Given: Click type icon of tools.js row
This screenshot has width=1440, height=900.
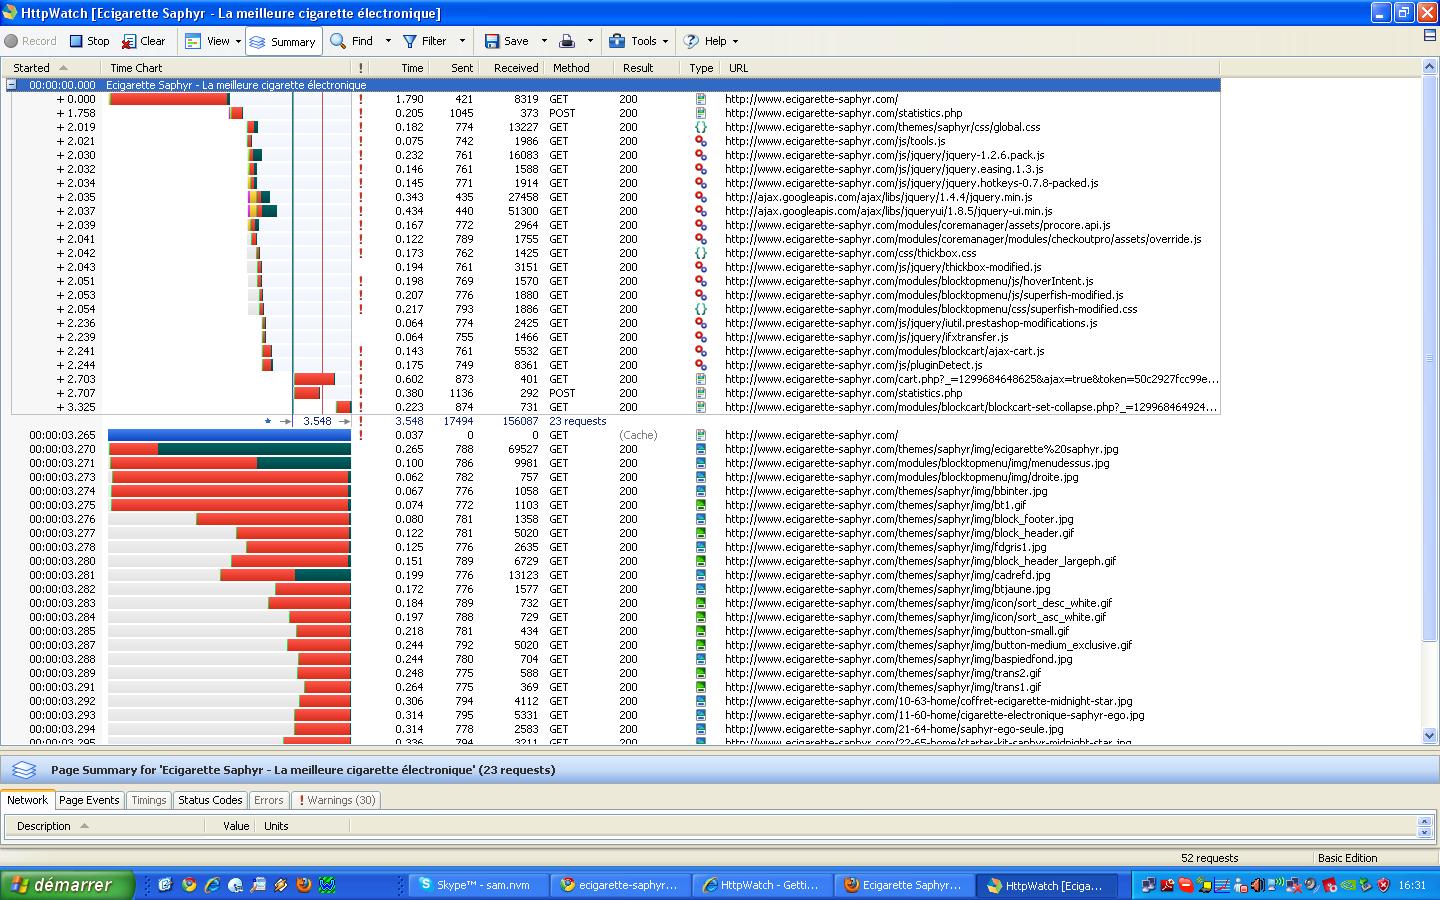Looking at the screenshot, I should [701, 141].
